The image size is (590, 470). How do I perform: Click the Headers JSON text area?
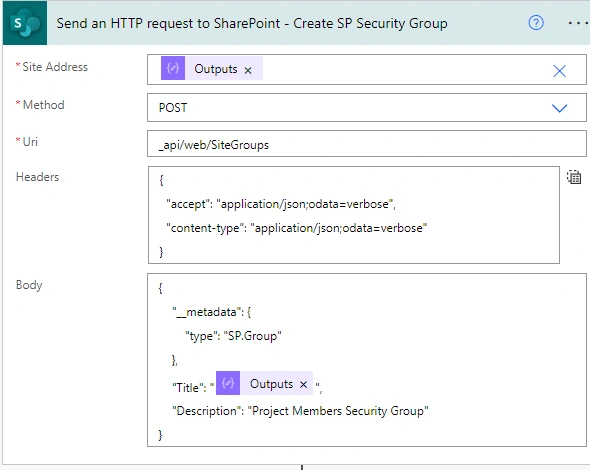click(354, 215)
